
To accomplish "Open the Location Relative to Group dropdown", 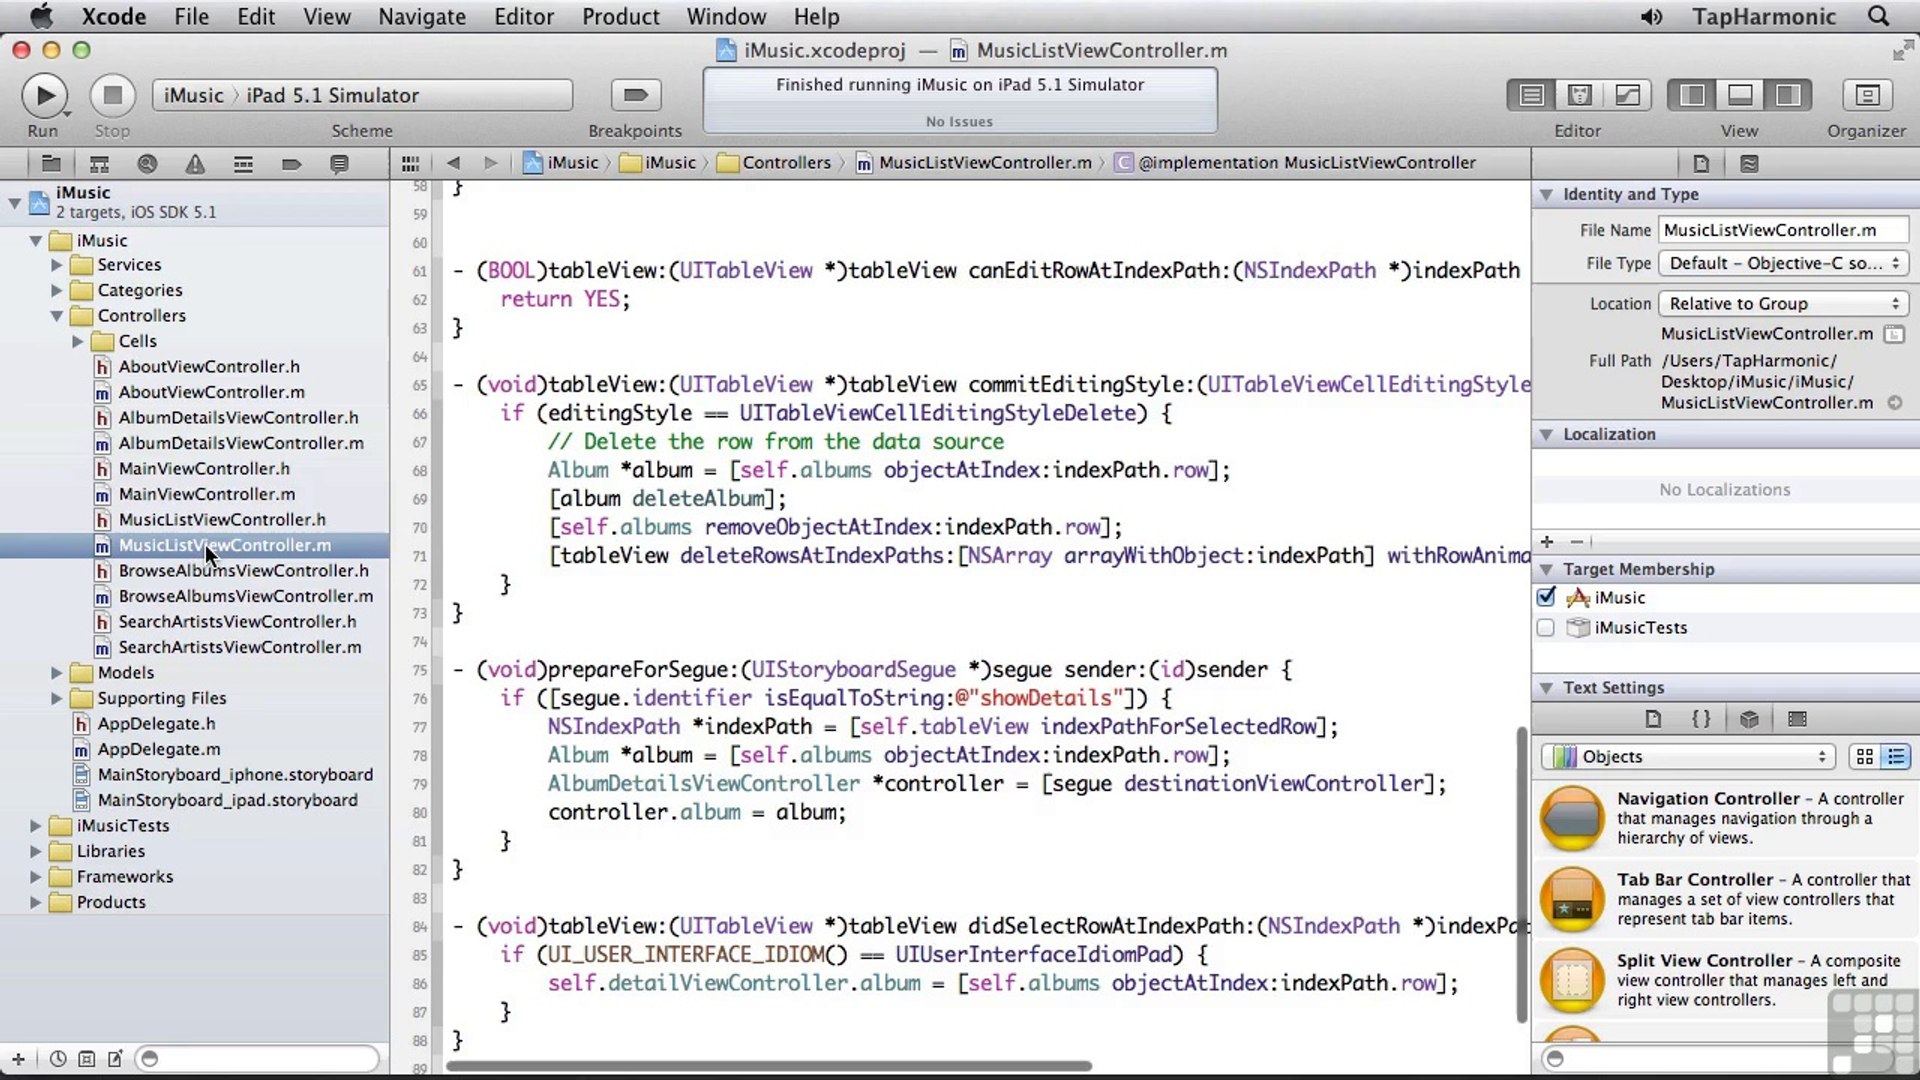I will [x=1783, y=303].
